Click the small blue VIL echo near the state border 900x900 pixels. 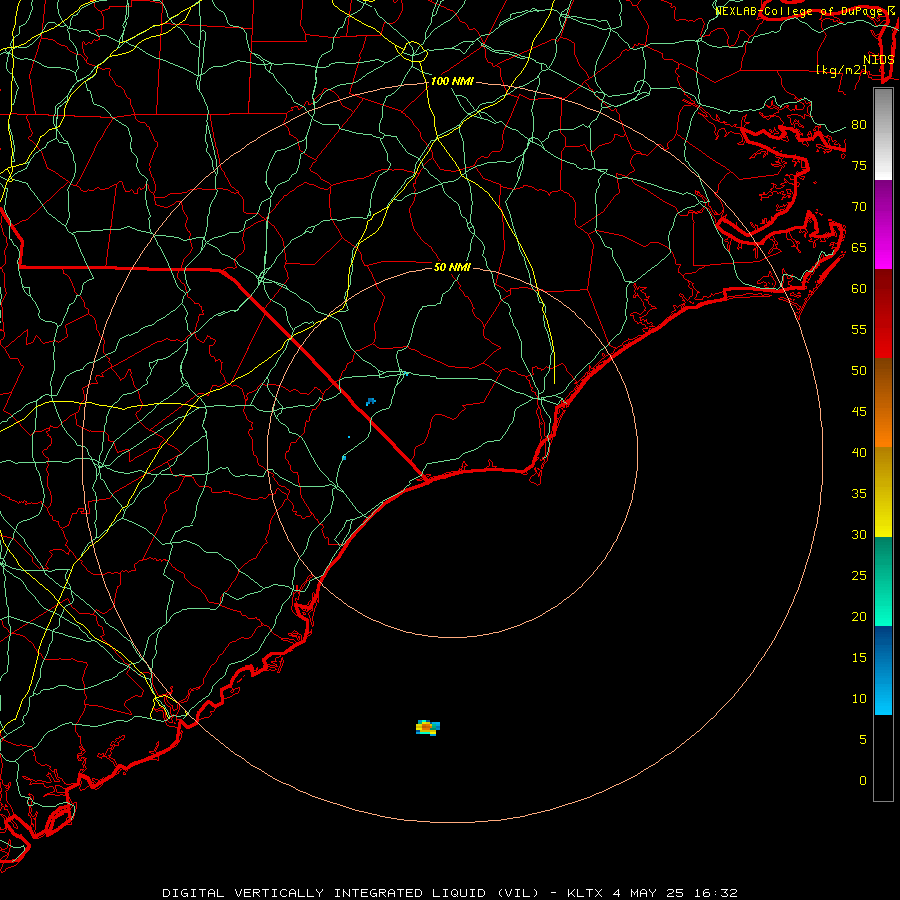point(371,401)
